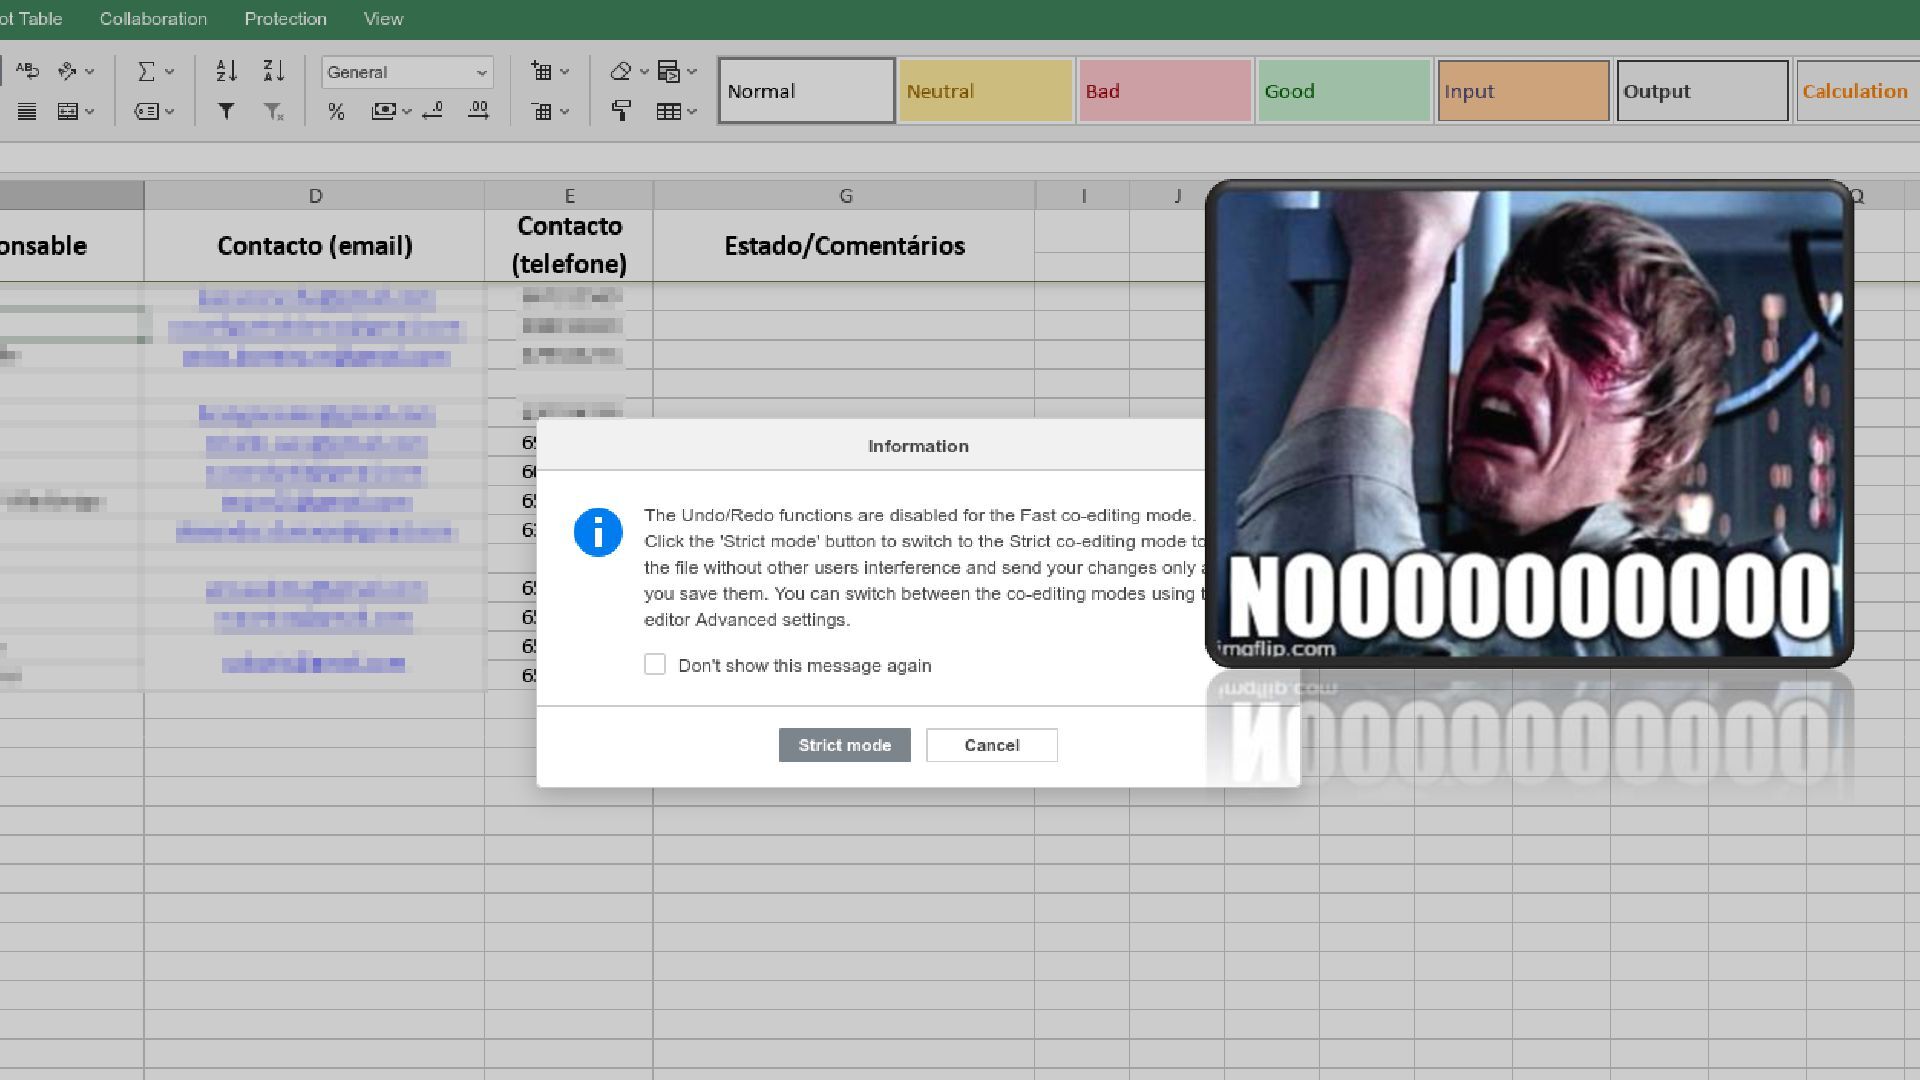Click the Decrease decimal icon
Image resolution: width=1920 pixels, height=1080 pixels.
433,111
